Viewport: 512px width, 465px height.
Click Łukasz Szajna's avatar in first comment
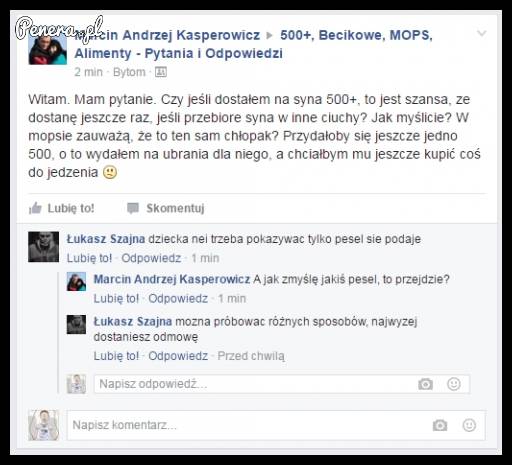click(x=44, y=247)
